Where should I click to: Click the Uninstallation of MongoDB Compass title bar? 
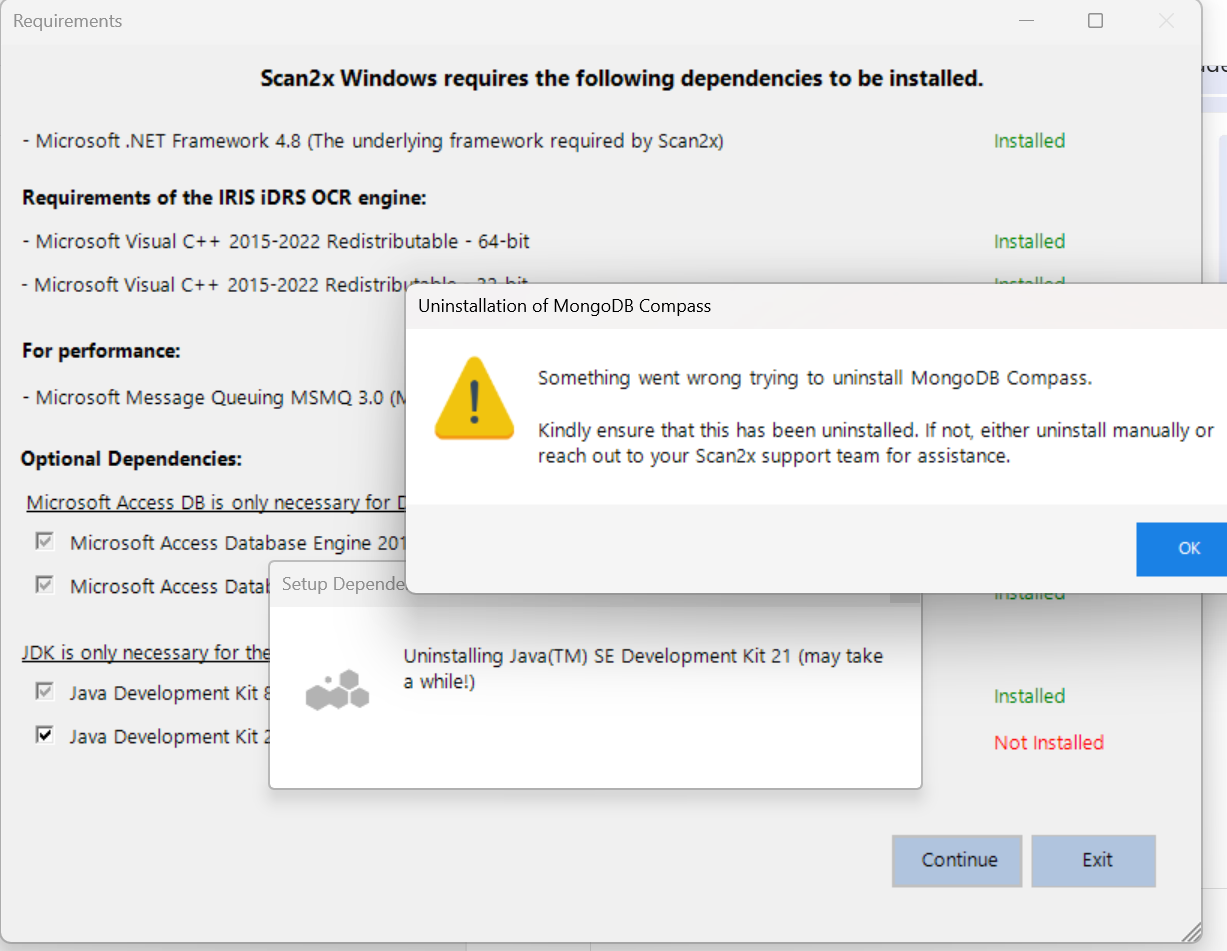click(x=700, y=306)
